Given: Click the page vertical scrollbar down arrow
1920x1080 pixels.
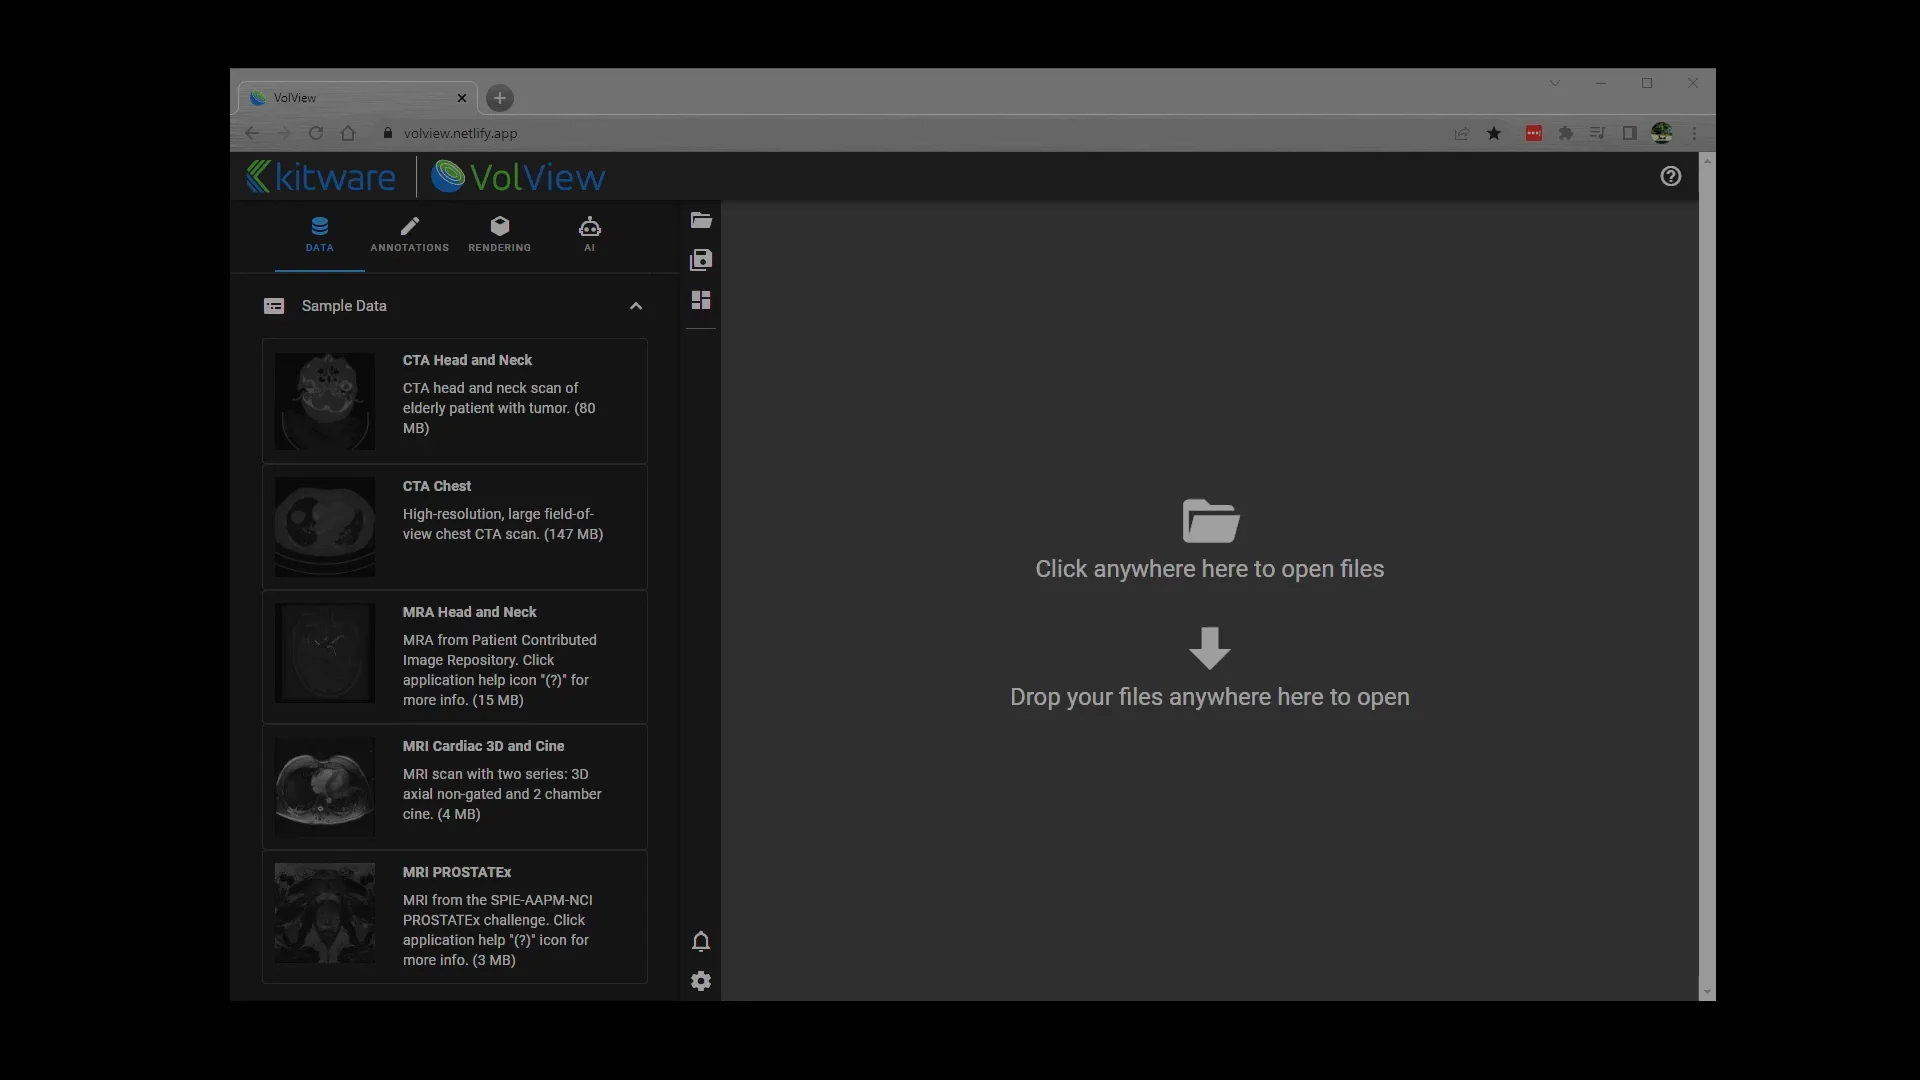Looking at the screenshot, I should [1707, 992].
